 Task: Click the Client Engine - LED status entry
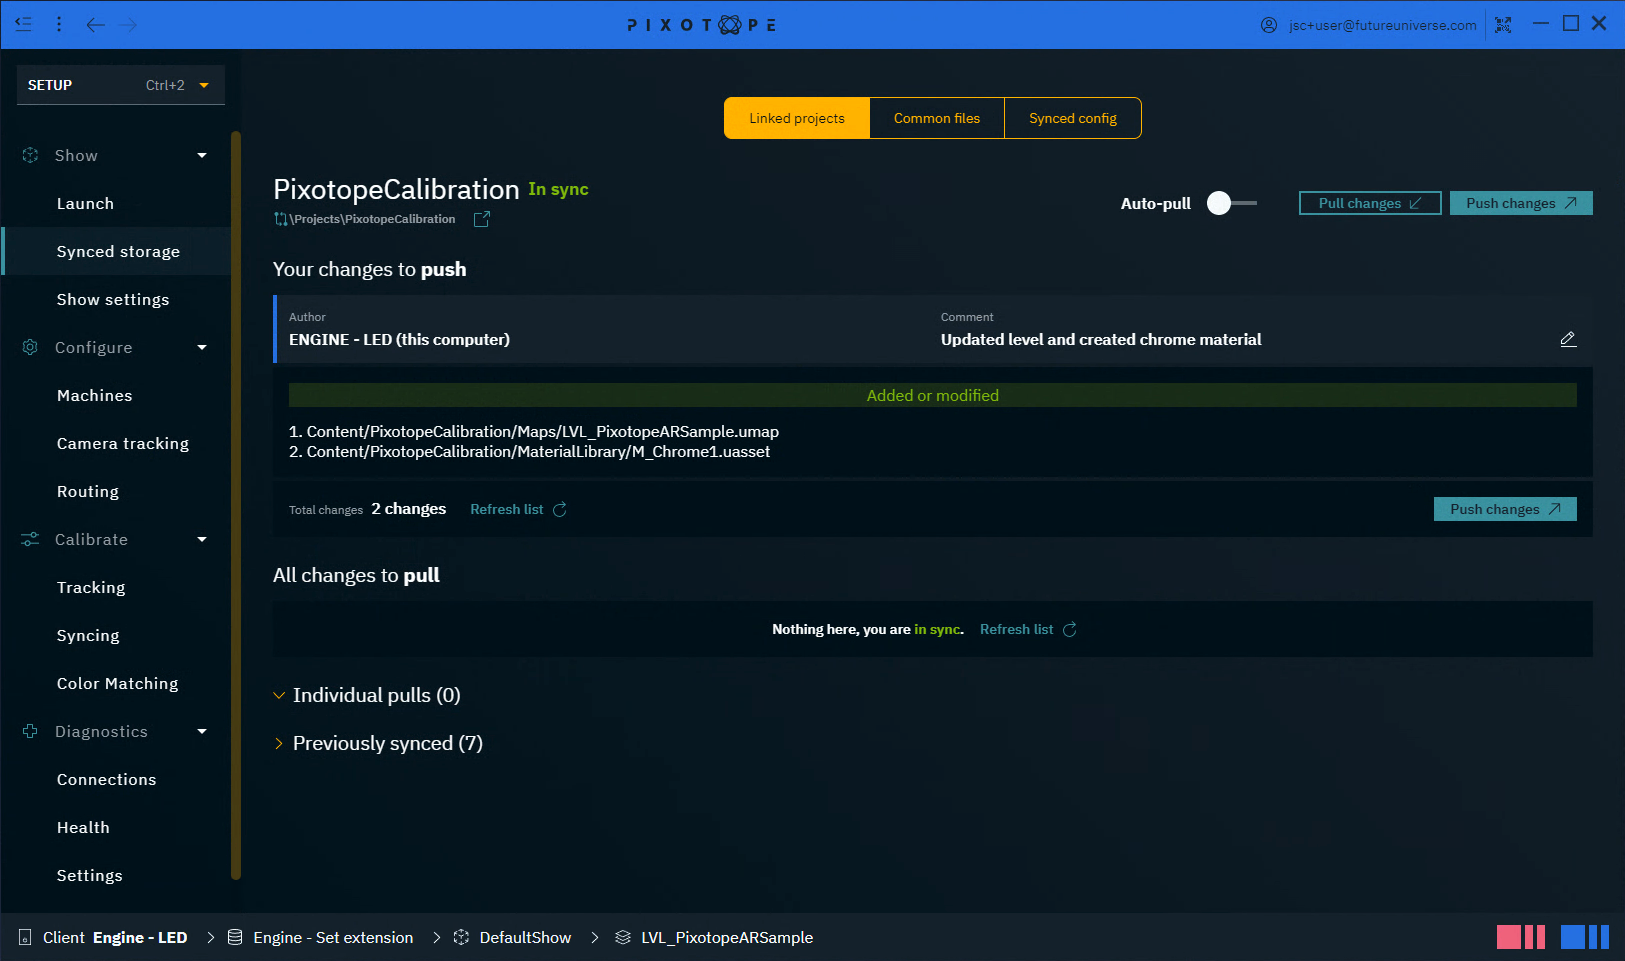coord(115,937)
